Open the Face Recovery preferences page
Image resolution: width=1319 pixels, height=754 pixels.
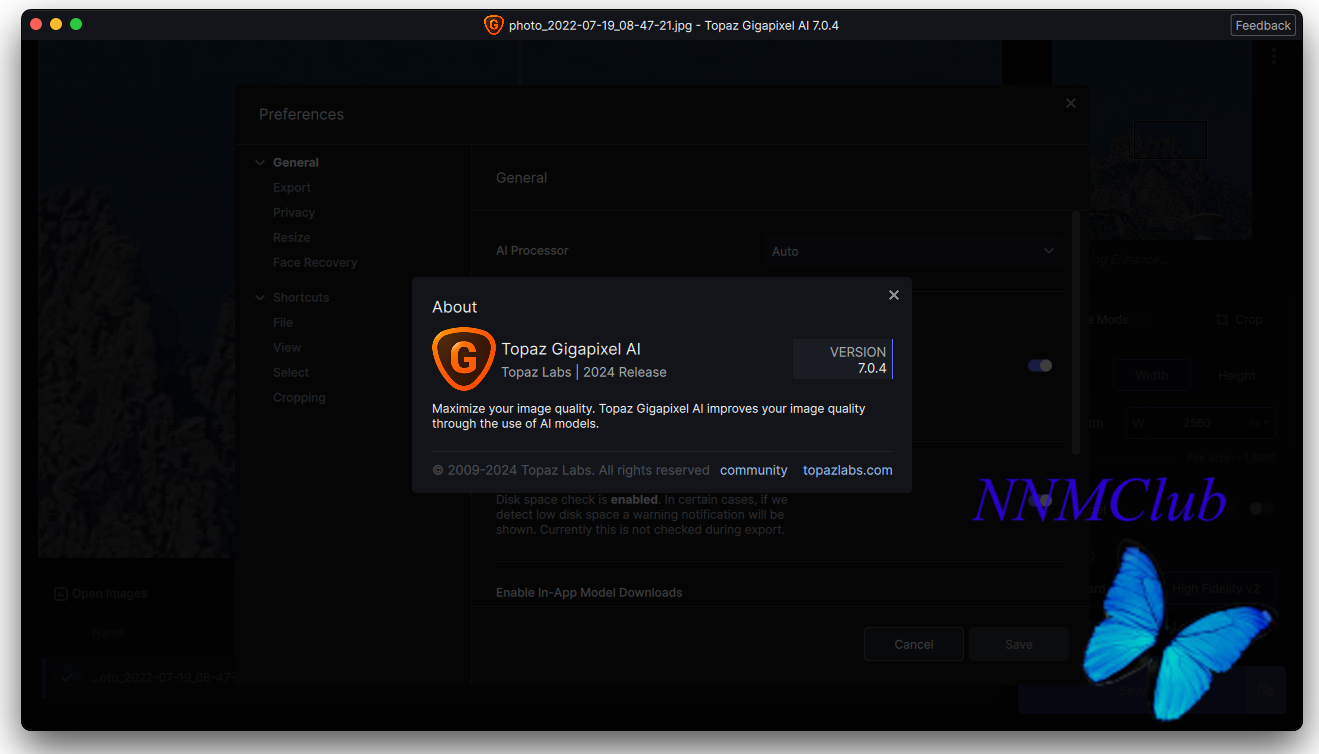[x=315, y=263]
